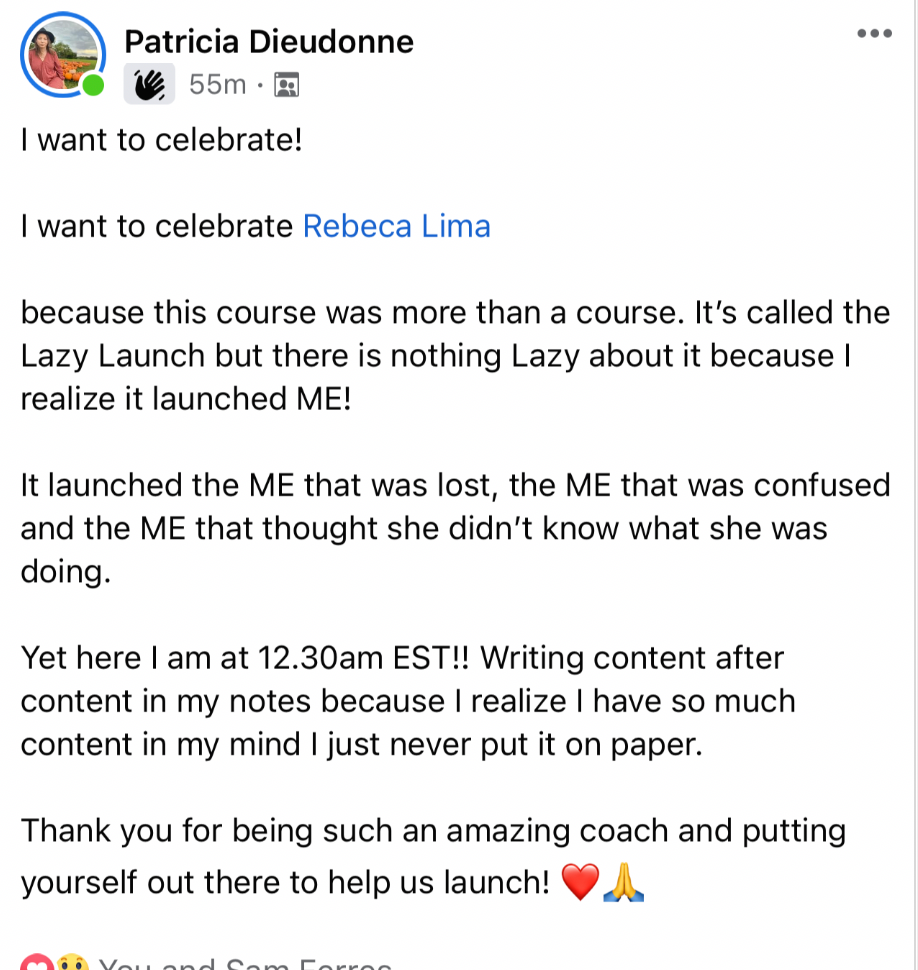Click the "I want to celebrate!" opening line
918x970 pixels.
pos(161,140)
